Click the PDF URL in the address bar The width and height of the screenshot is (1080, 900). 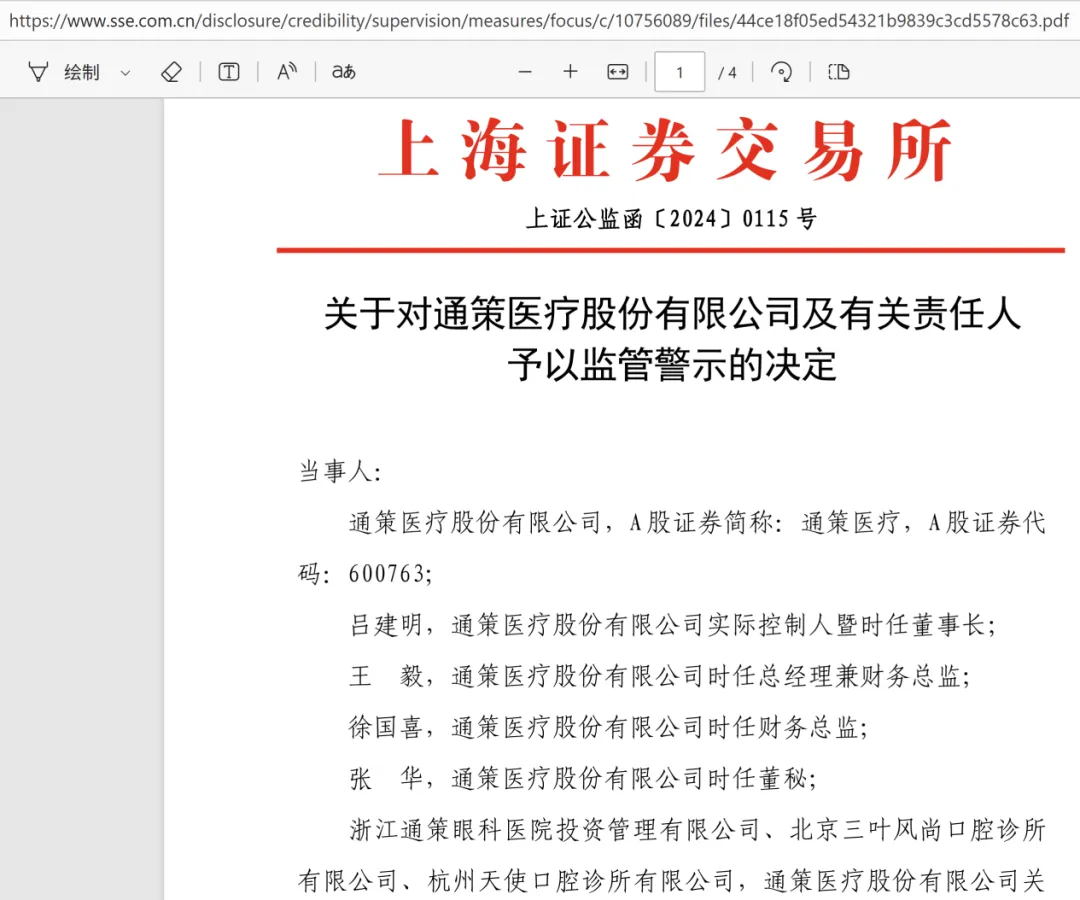[x=539, y=21]
